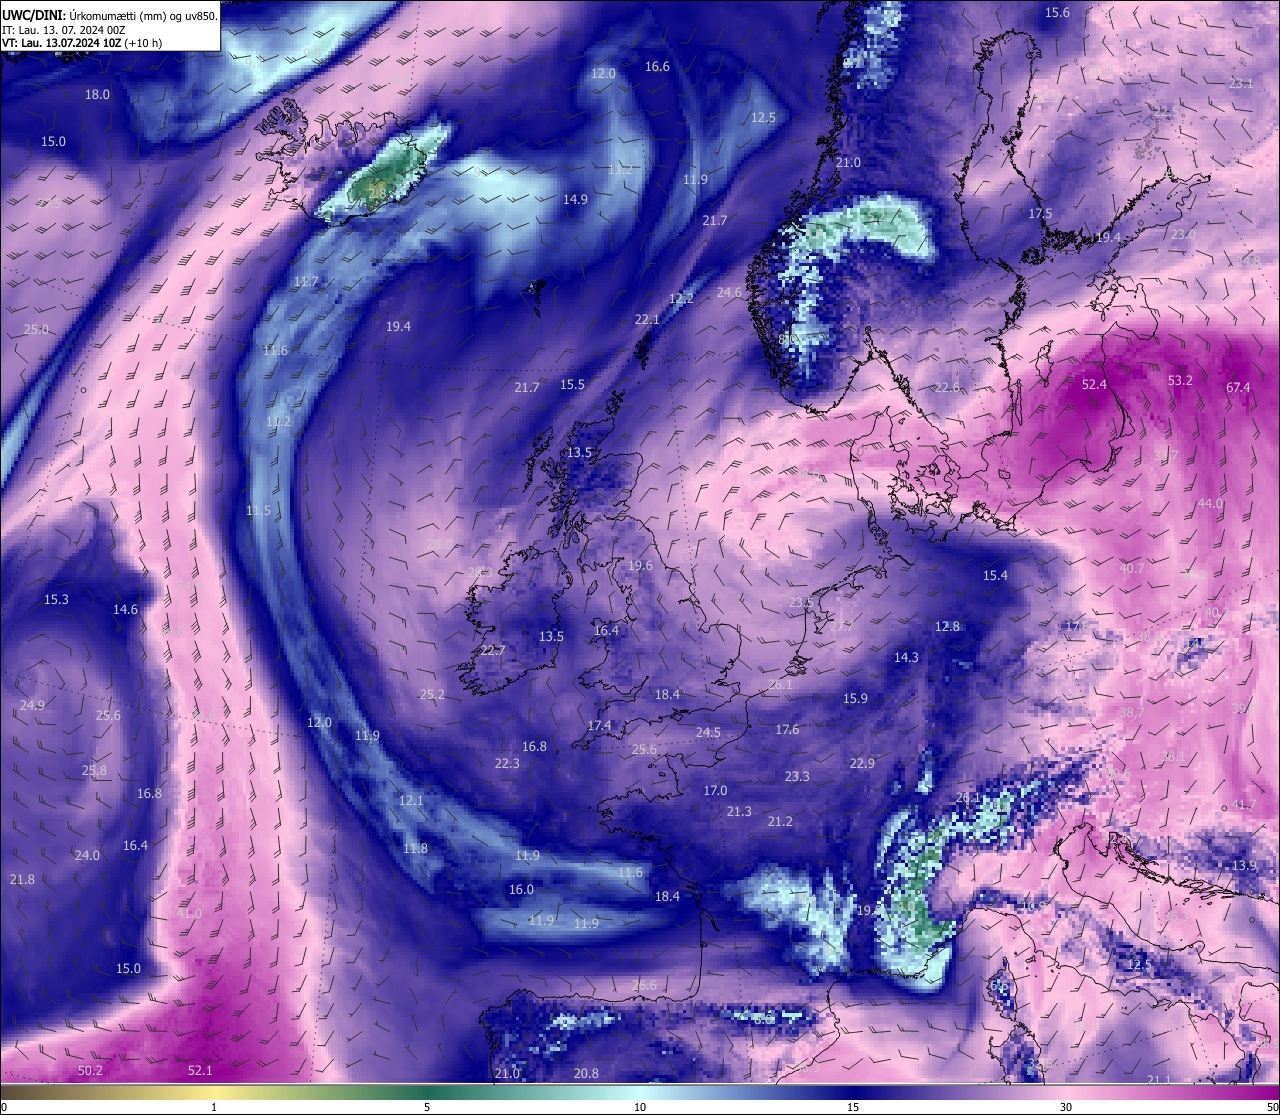
Task: Click the 24.6 value on the map
Action: [x=729, y=292]
